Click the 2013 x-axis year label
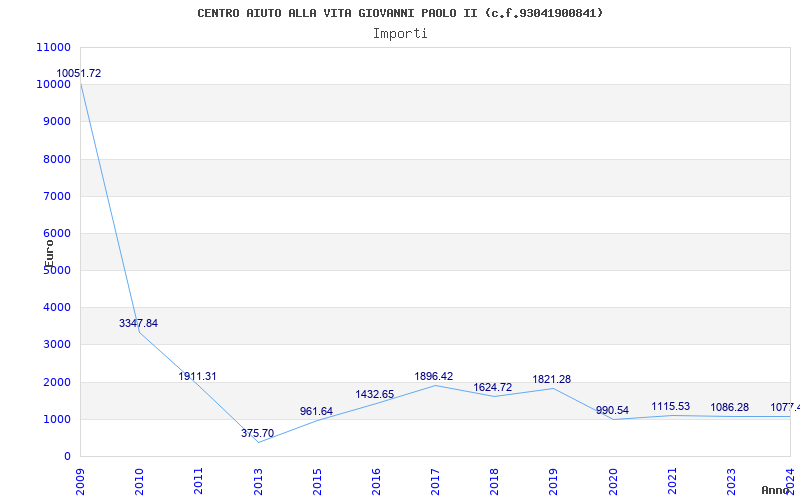The height and width of the screenshot is (500, 800). pyautogui.click(x=258, y=482)
